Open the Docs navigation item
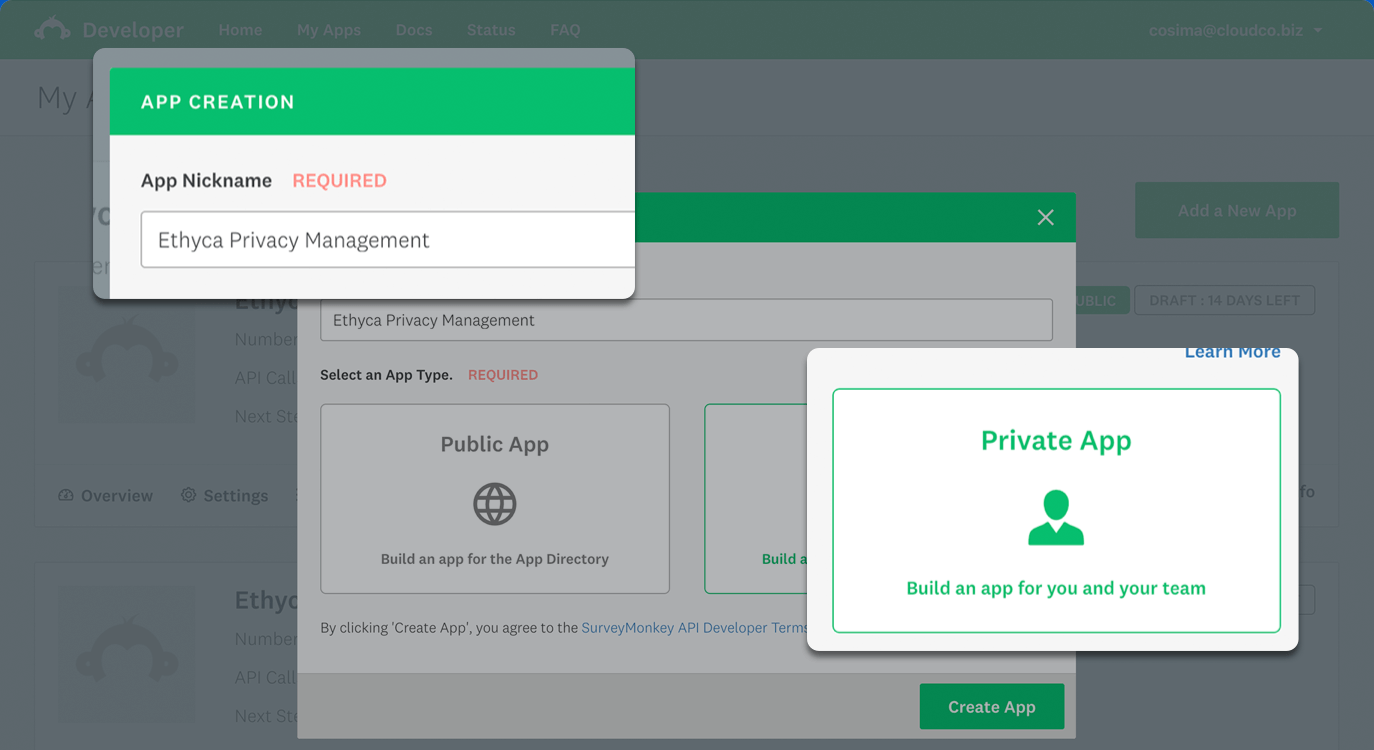1374x750 pixels. point(414,30)
